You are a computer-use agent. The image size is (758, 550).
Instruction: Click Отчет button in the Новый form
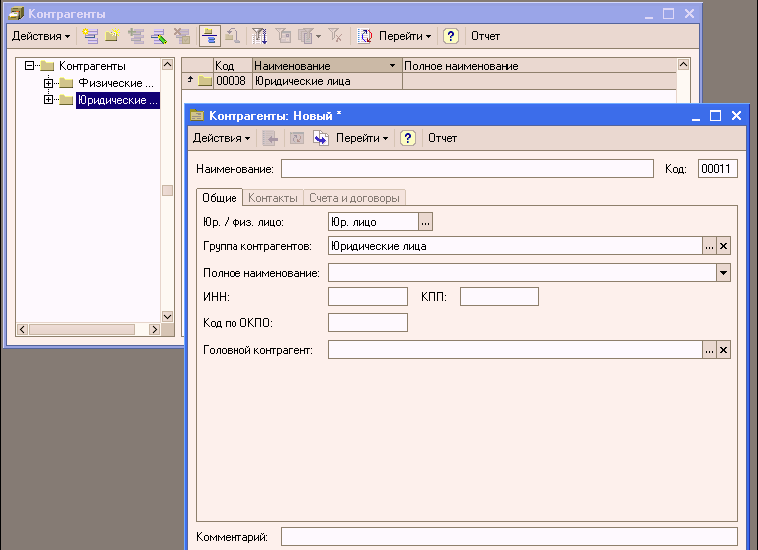[442, 138]
